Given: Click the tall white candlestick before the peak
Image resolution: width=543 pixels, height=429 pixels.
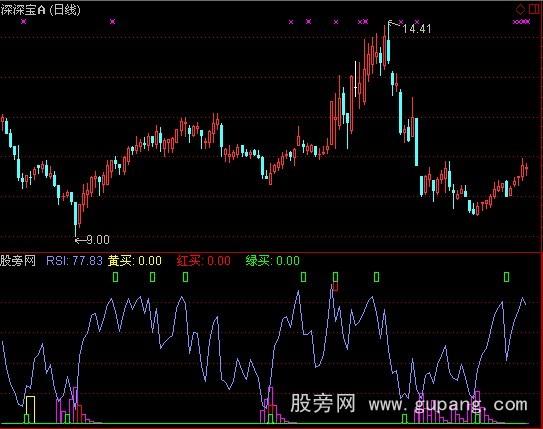Looking at the screenshot, I should (356, 80).
